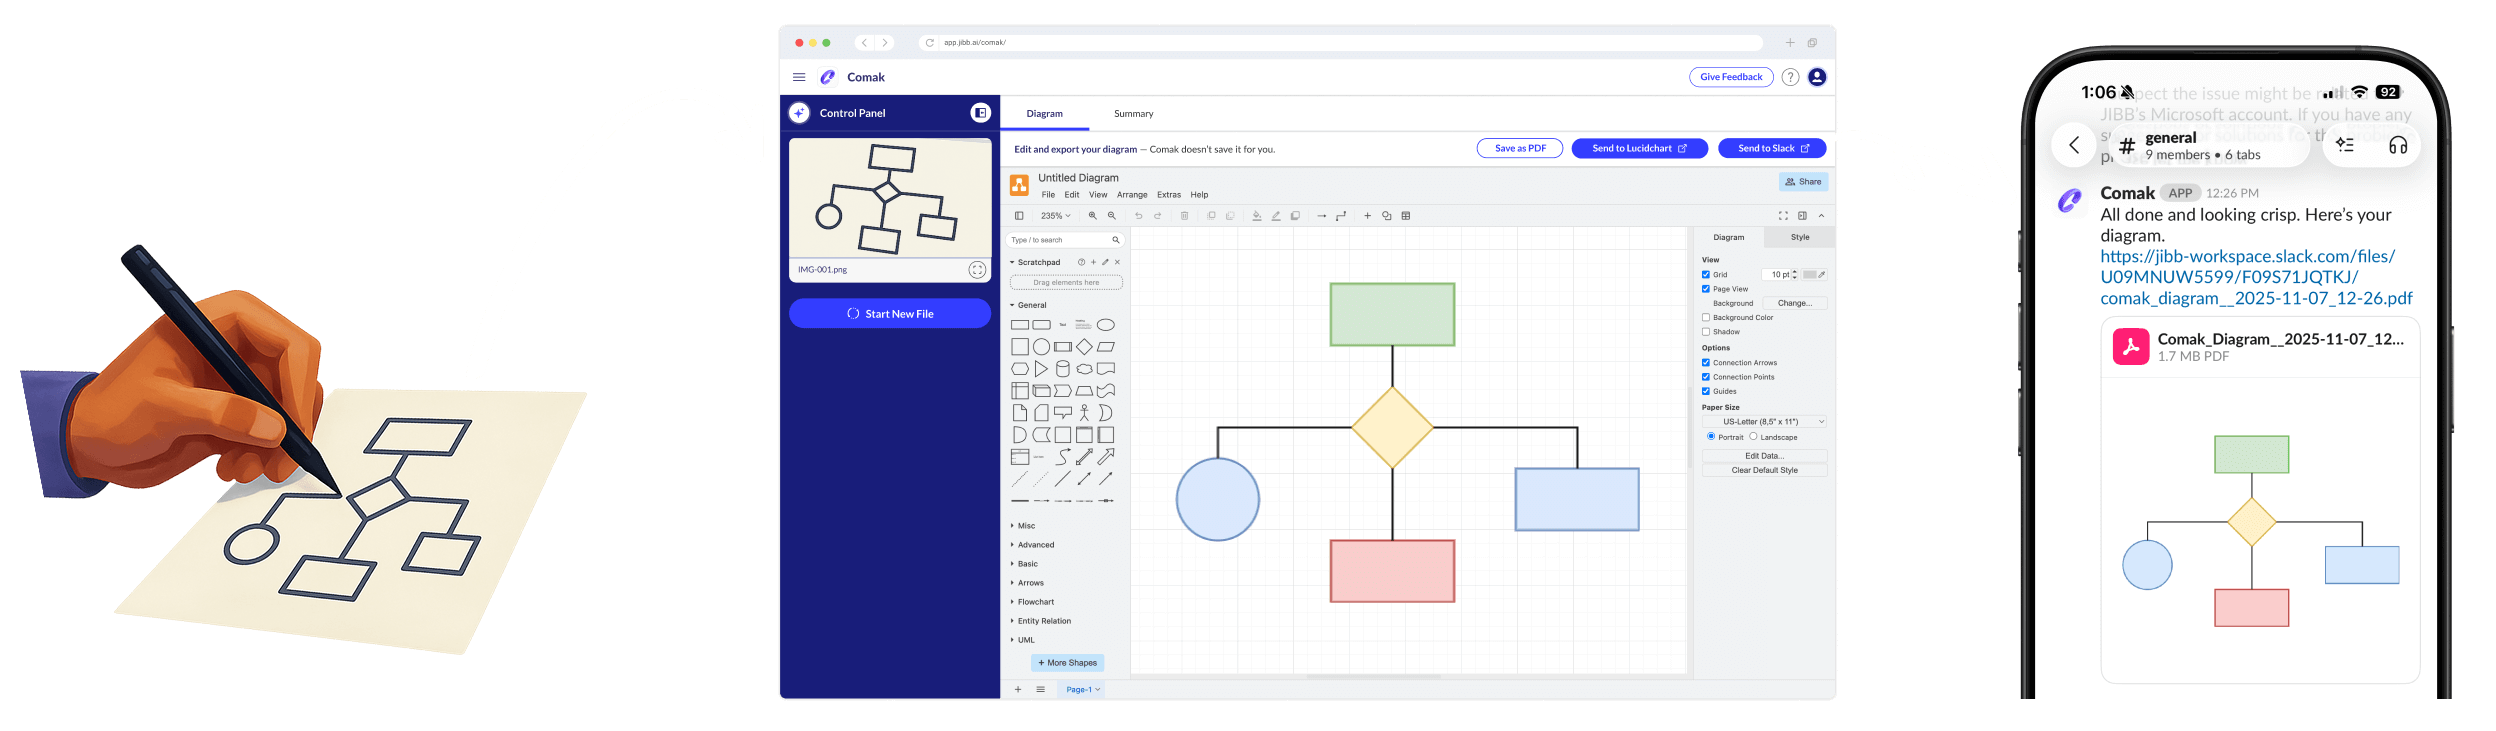Click the undo arrow in toolbar
Screen dimensions: 2496x731
click(x=1138, y=216)
